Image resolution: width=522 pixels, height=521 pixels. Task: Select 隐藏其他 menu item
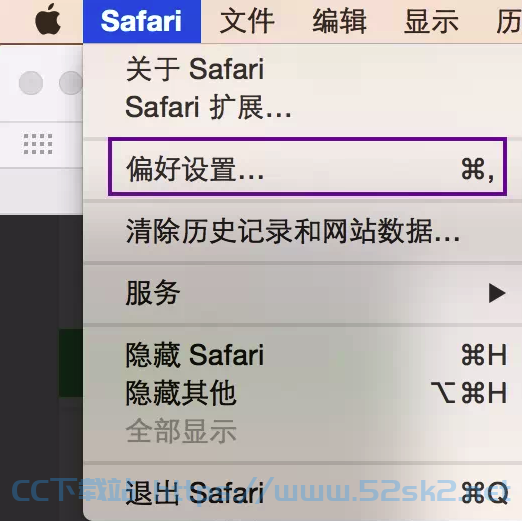(x=302, y=393)
